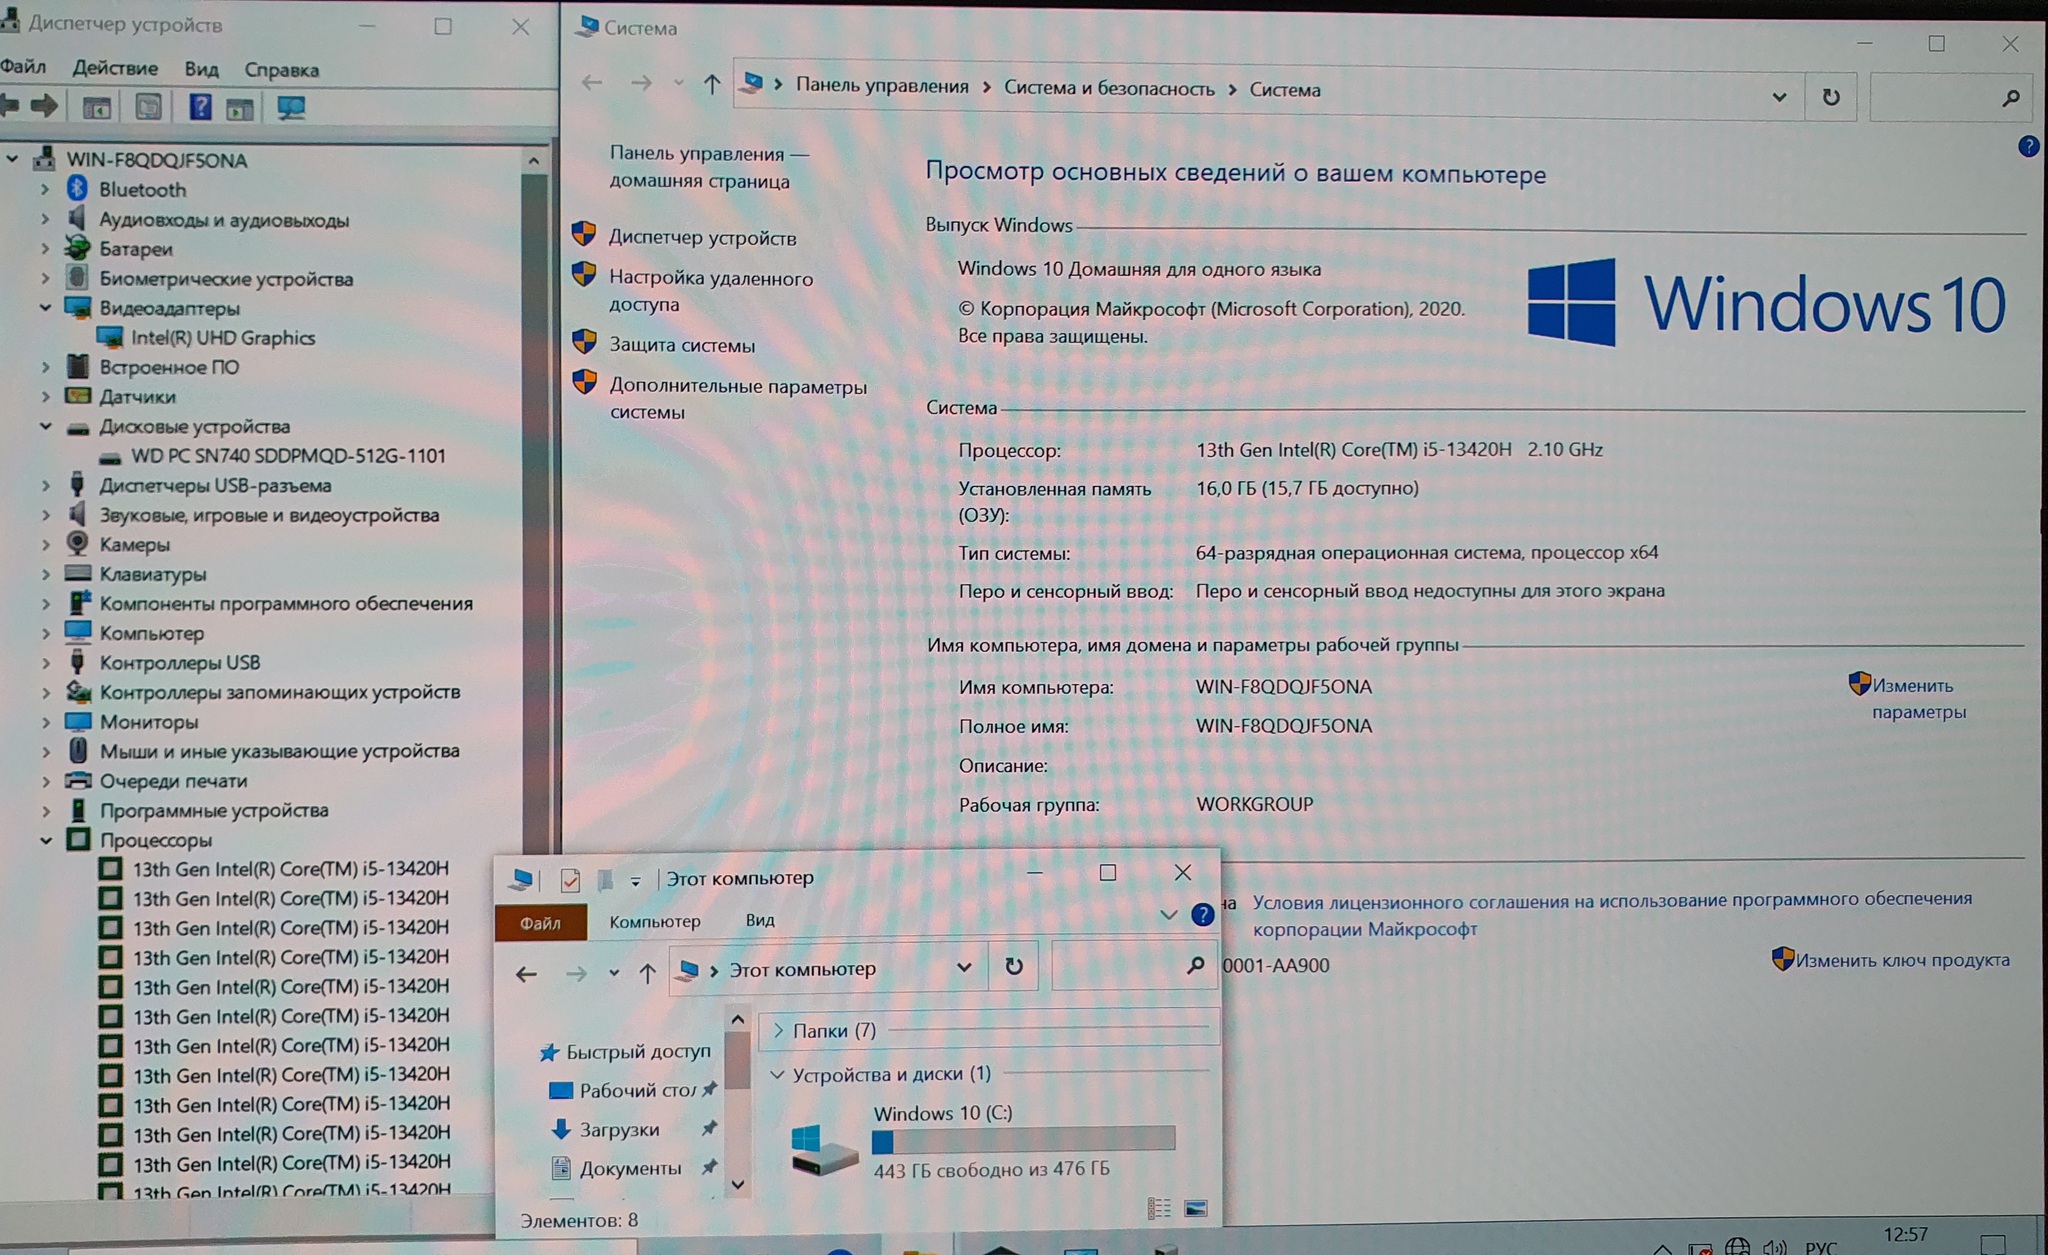The height and width of the screenshot is (1255, 2048).
Task: Open the Действие menu
Action: [x=115, y=68]
